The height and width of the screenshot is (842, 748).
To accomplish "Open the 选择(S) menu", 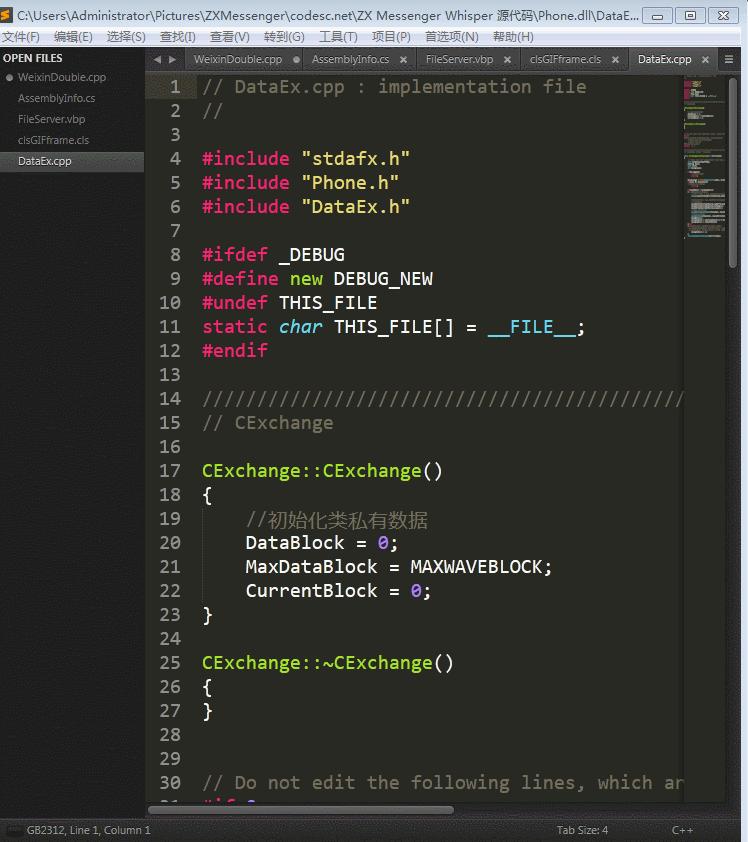I will pyautogui.click(x=126, y=37).
